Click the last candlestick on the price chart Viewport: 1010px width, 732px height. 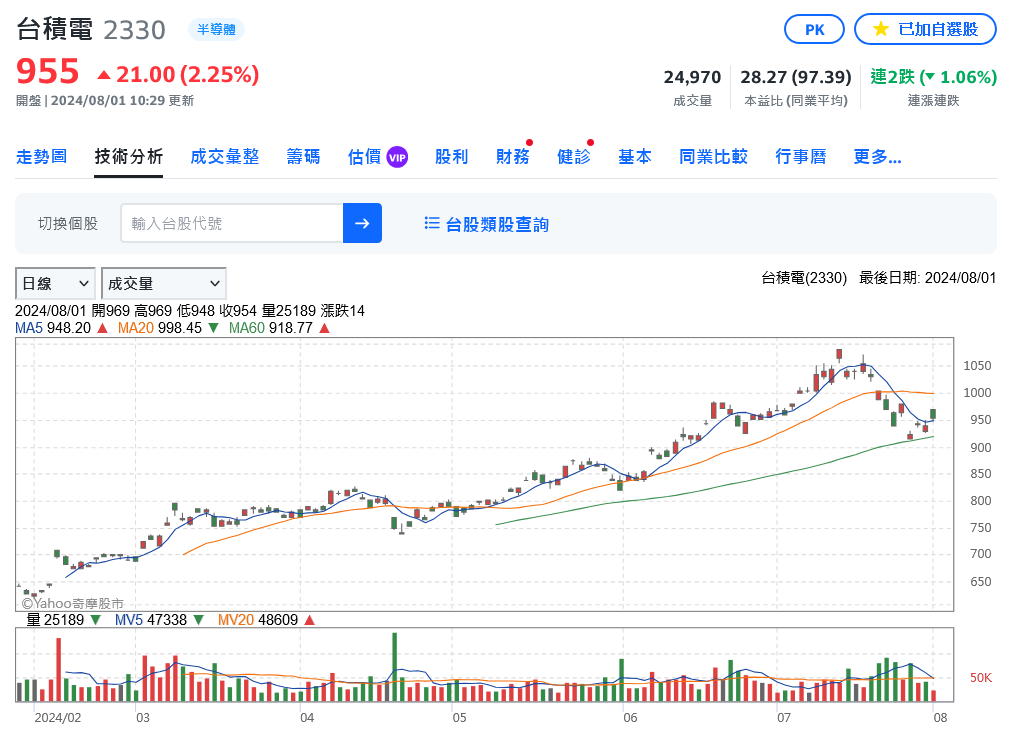pyautogui.click(x=933, y=414)
